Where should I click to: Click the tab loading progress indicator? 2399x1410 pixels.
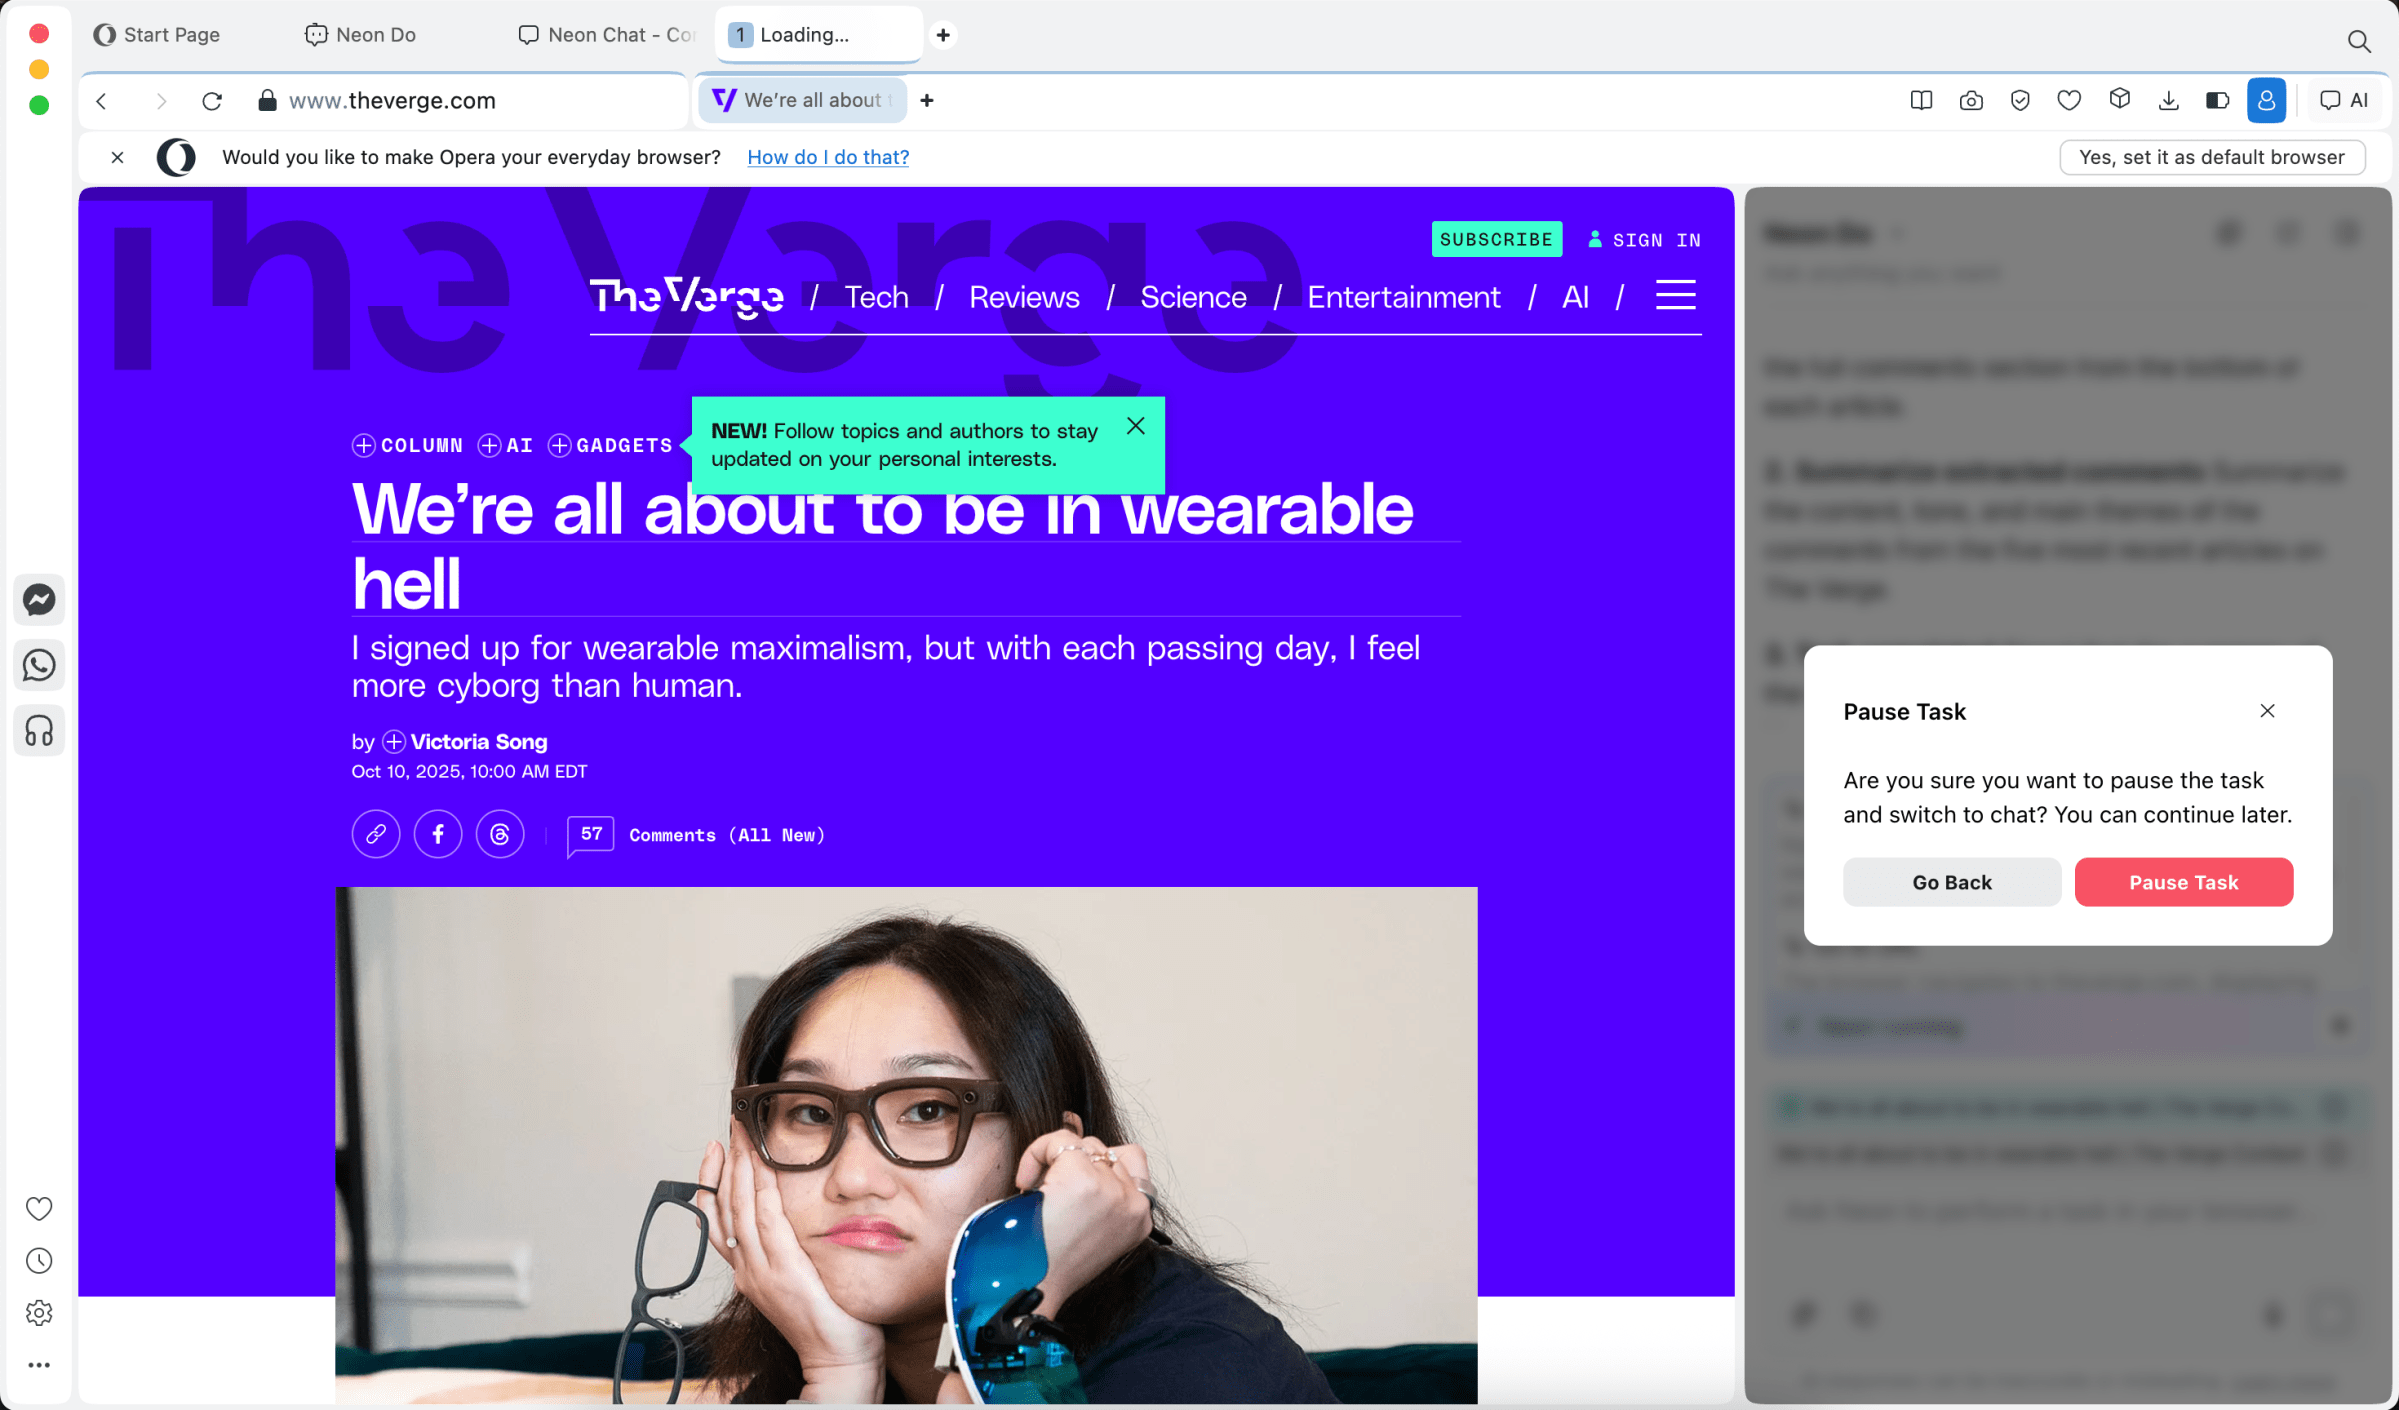(739, 34)
